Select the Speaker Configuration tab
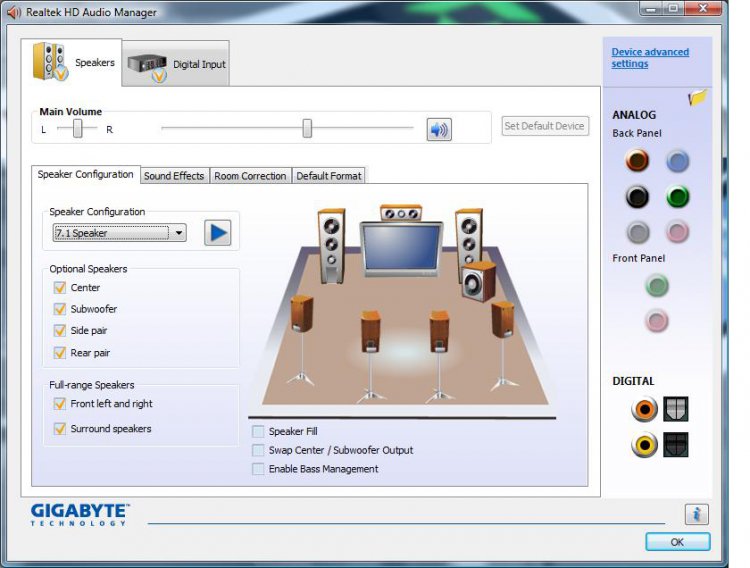This screenshot has width=750, height=568. 86,174
